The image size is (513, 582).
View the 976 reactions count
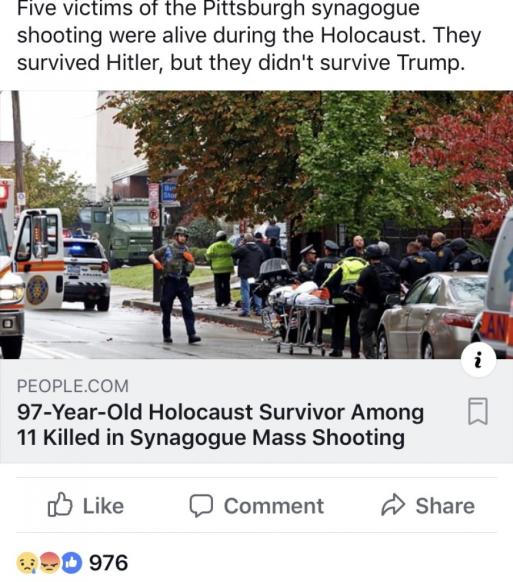point(109,563)
